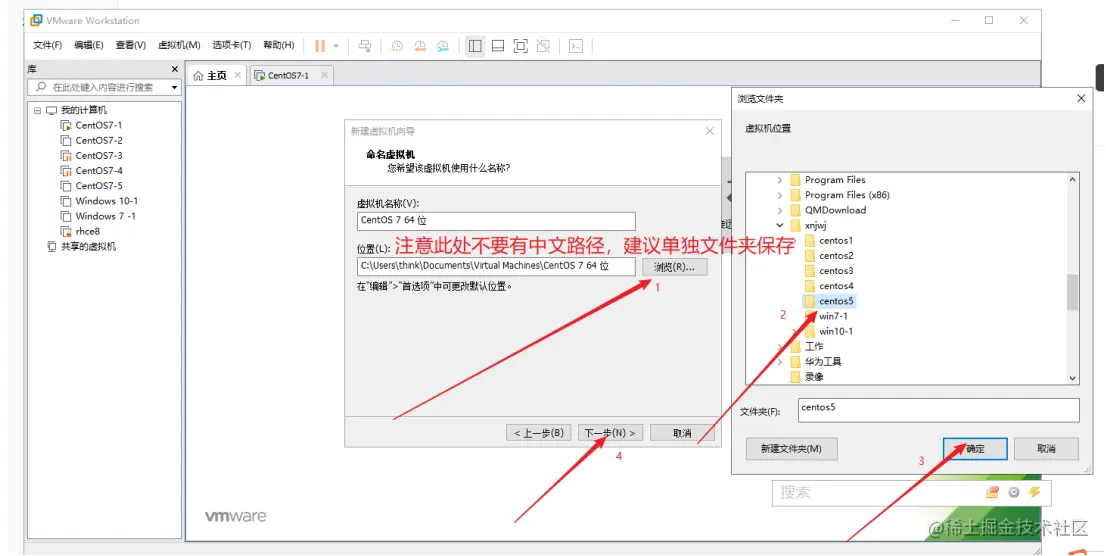
Task: Click 取消 in the browse folder dialog
Action: coord(1046,449)
